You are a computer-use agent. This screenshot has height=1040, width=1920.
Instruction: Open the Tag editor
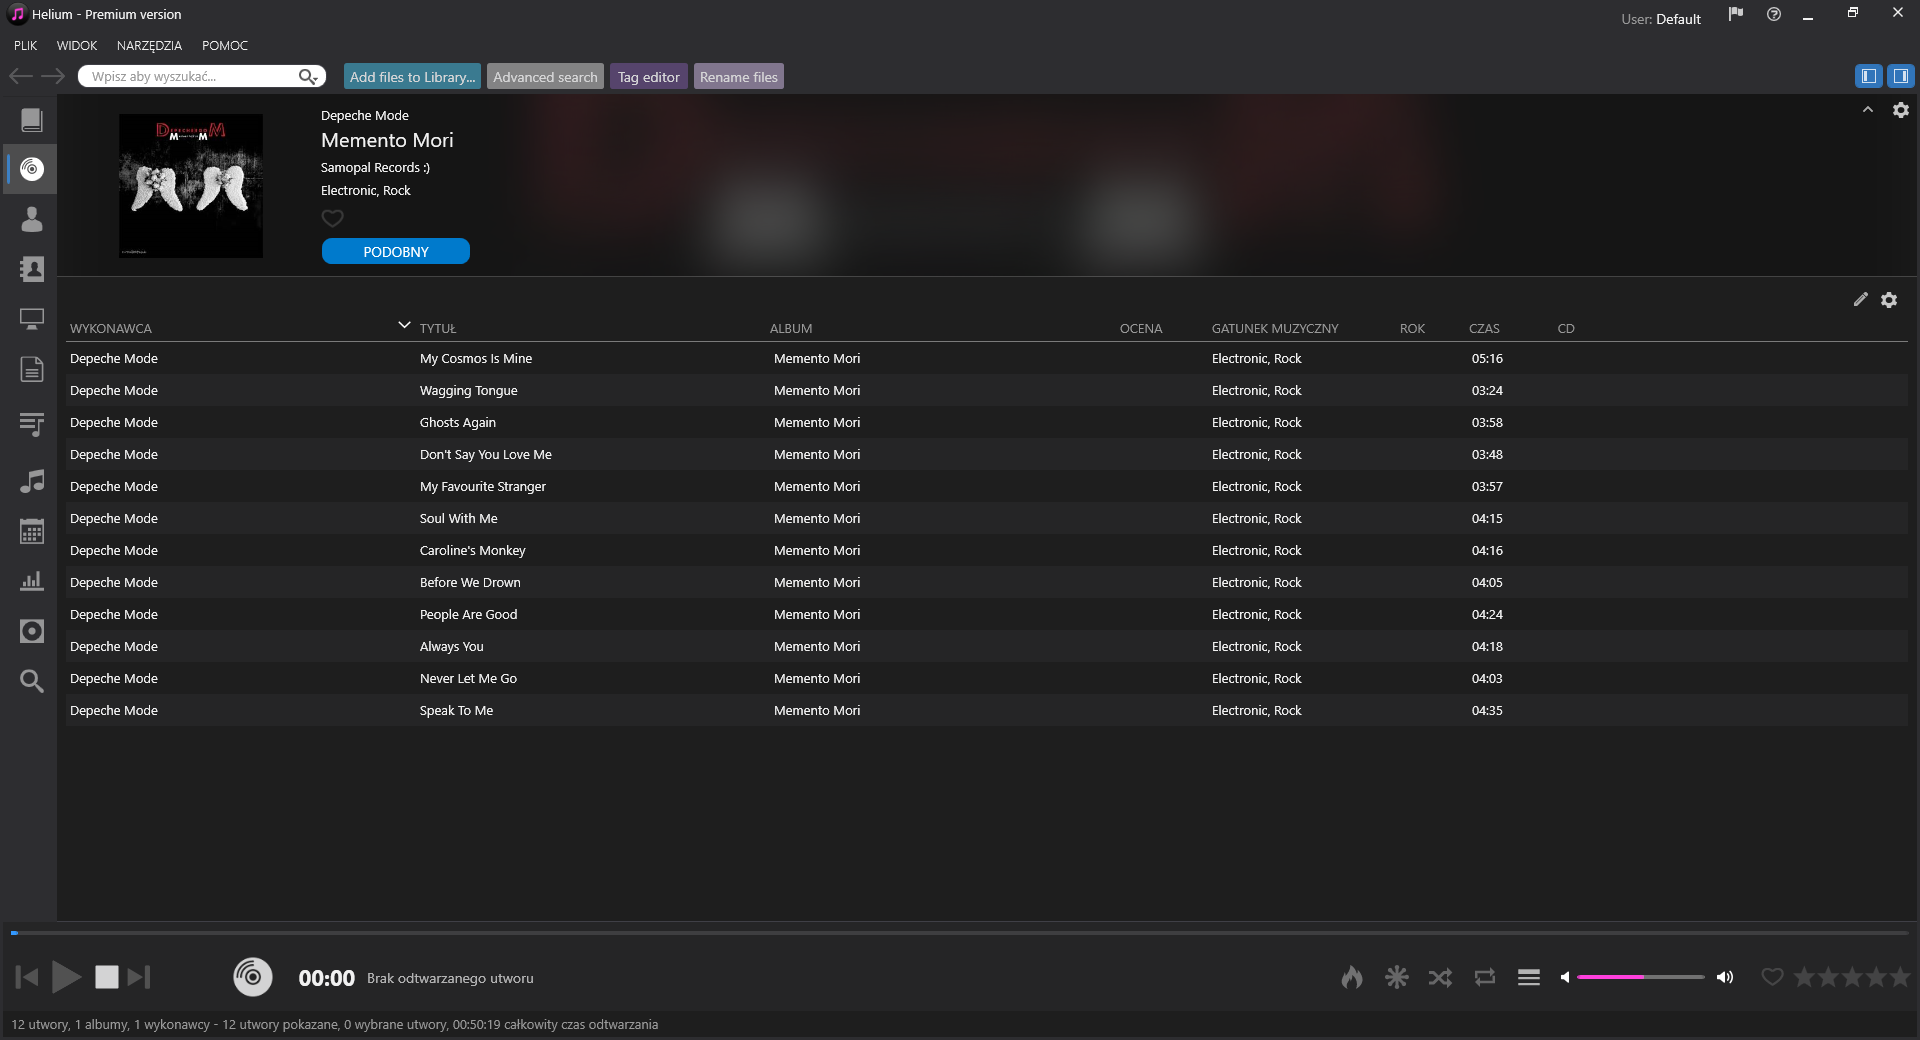tap(649, 77)
